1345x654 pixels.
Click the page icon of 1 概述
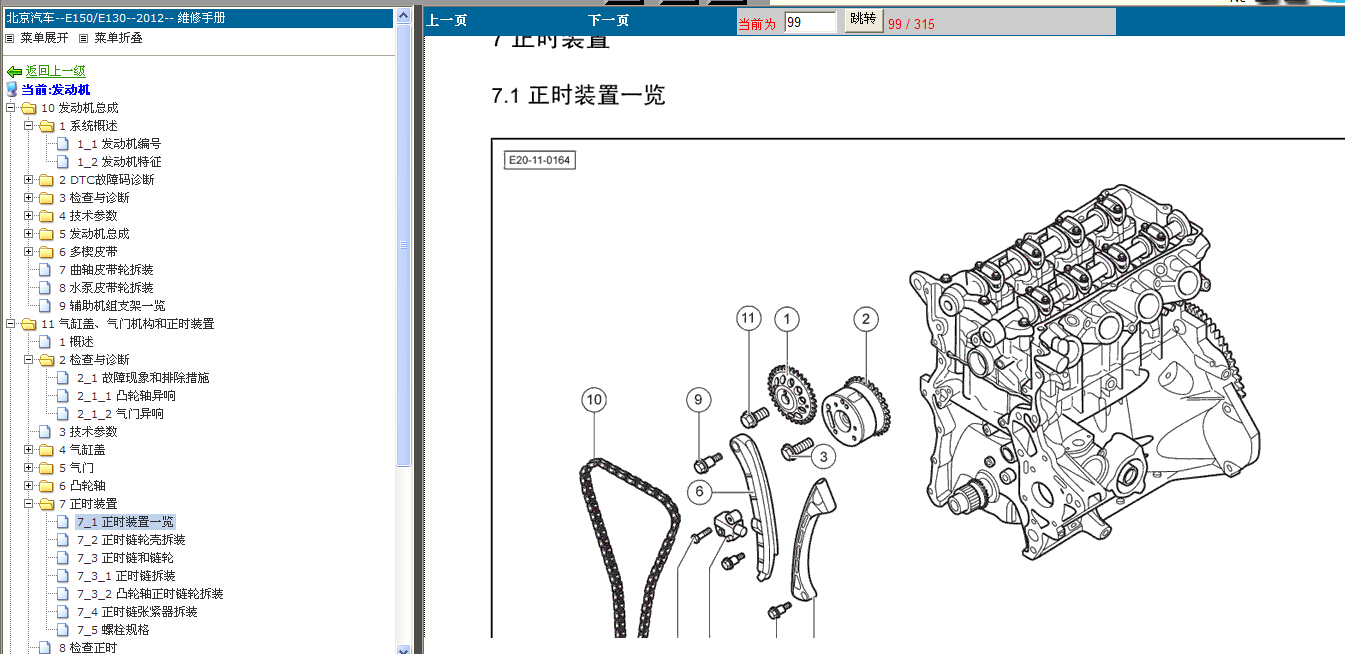point(45,342)
